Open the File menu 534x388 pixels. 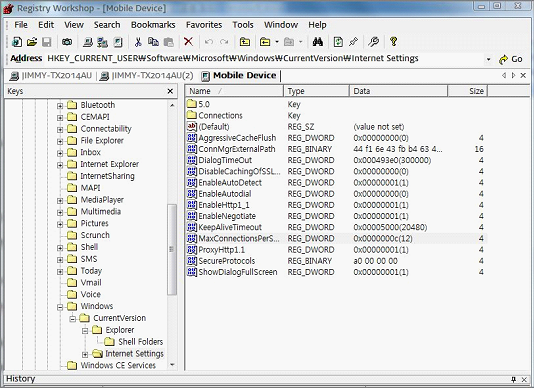(21, 25)
